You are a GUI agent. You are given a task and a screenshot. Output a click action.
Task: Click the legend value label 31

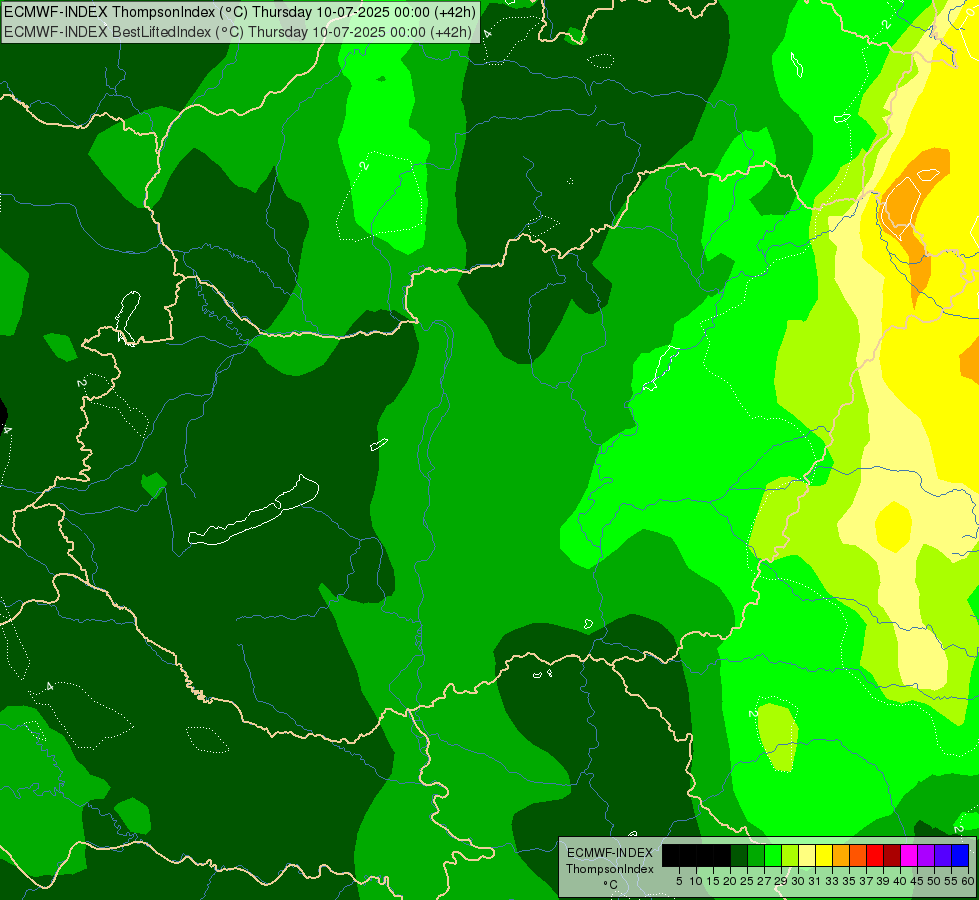click(x=815, y=881)
